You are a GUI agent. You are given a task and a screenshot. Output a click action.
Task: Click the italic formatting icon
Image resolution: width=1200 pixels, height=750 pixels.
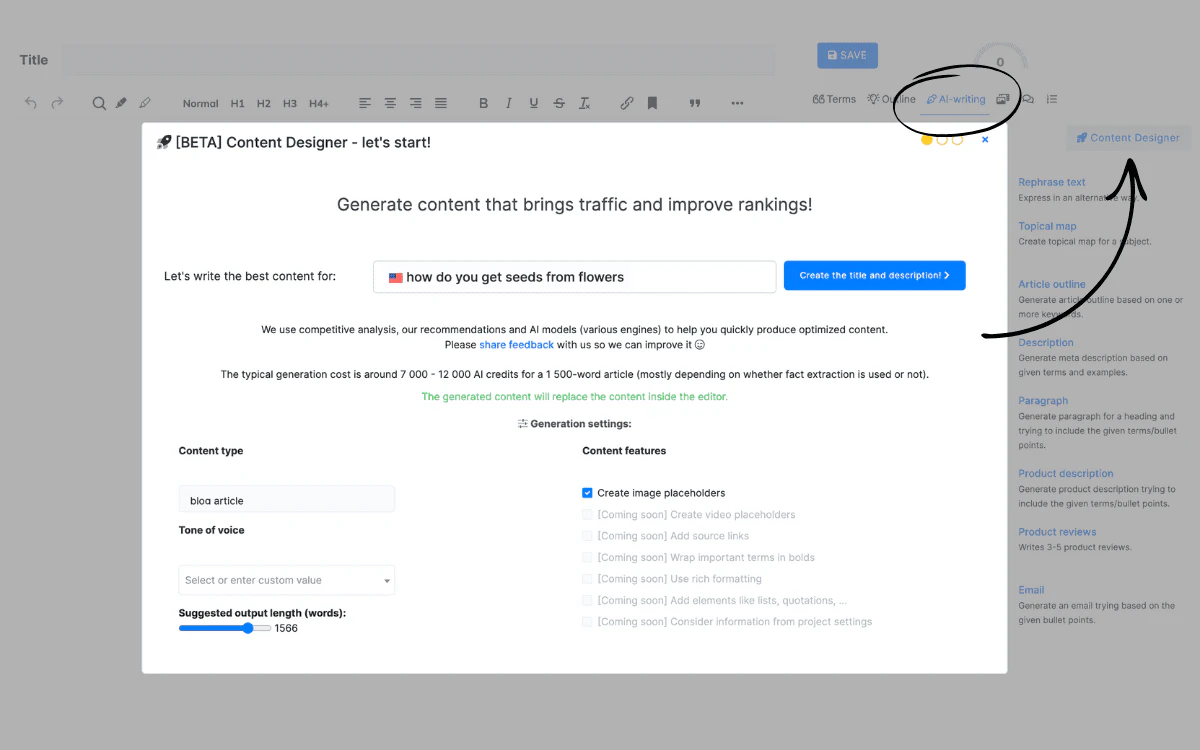[508, 103]
